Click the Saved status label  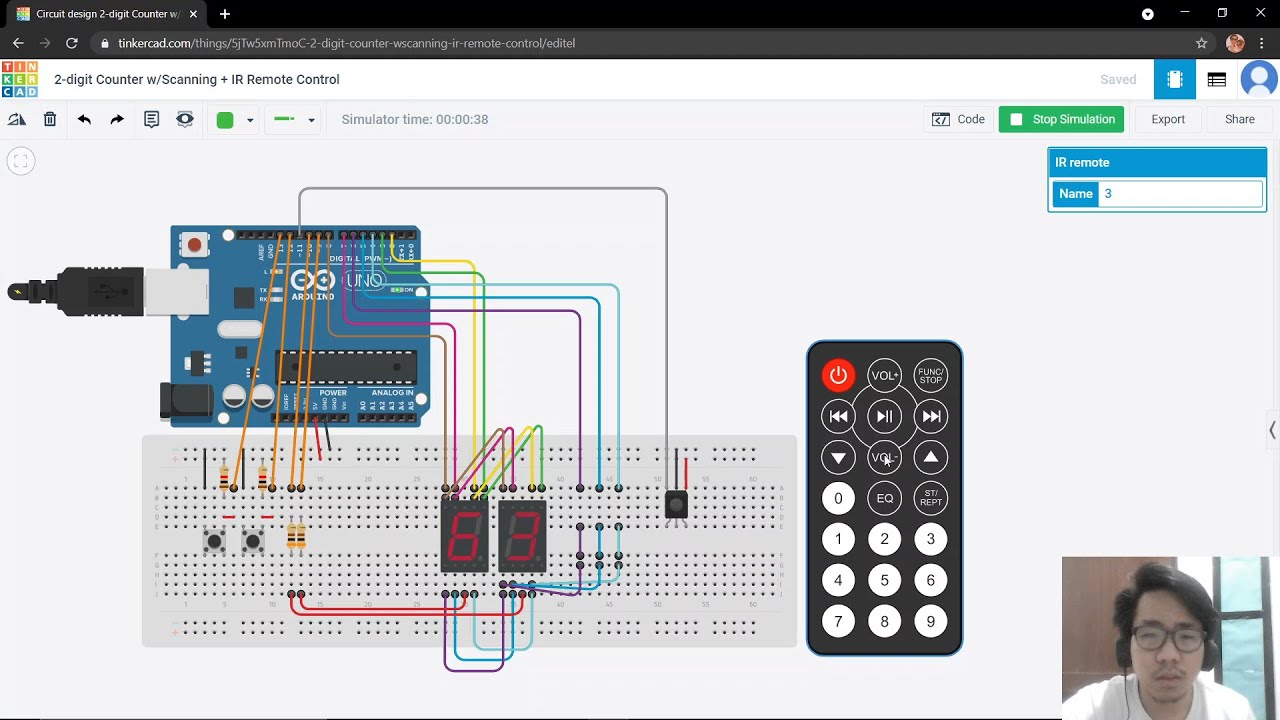pos(1118,80)
